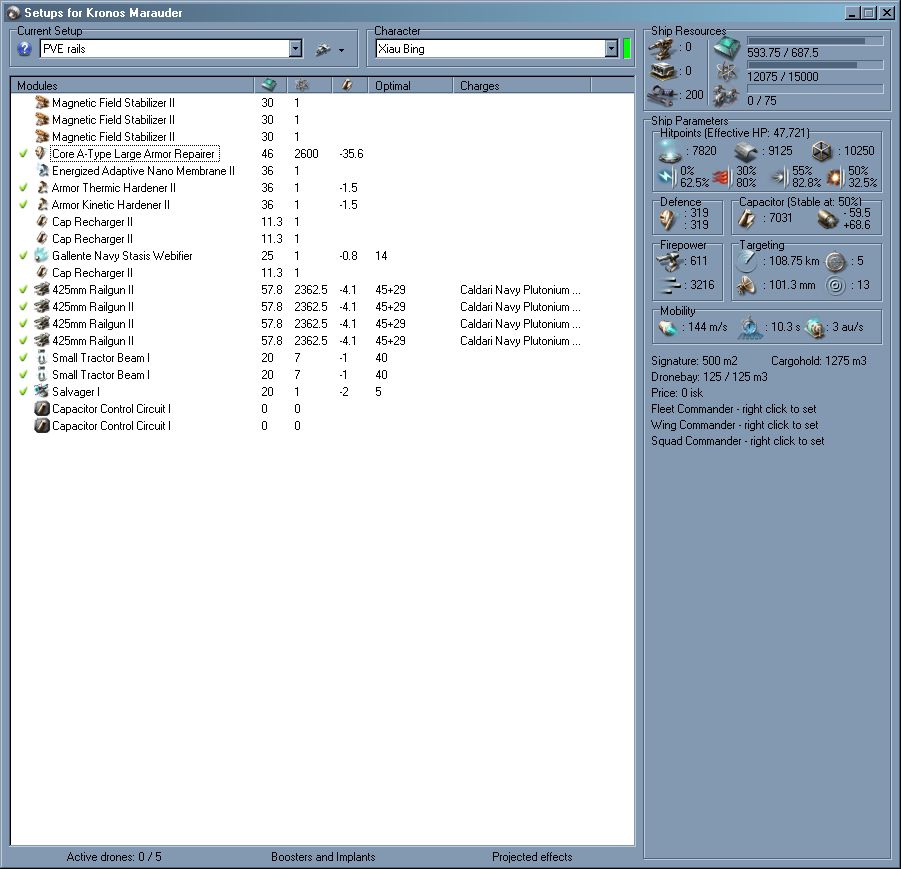Click Fleet Commander - right click to set
Viewport: 901px width, 869px height.
click(733, 409)
